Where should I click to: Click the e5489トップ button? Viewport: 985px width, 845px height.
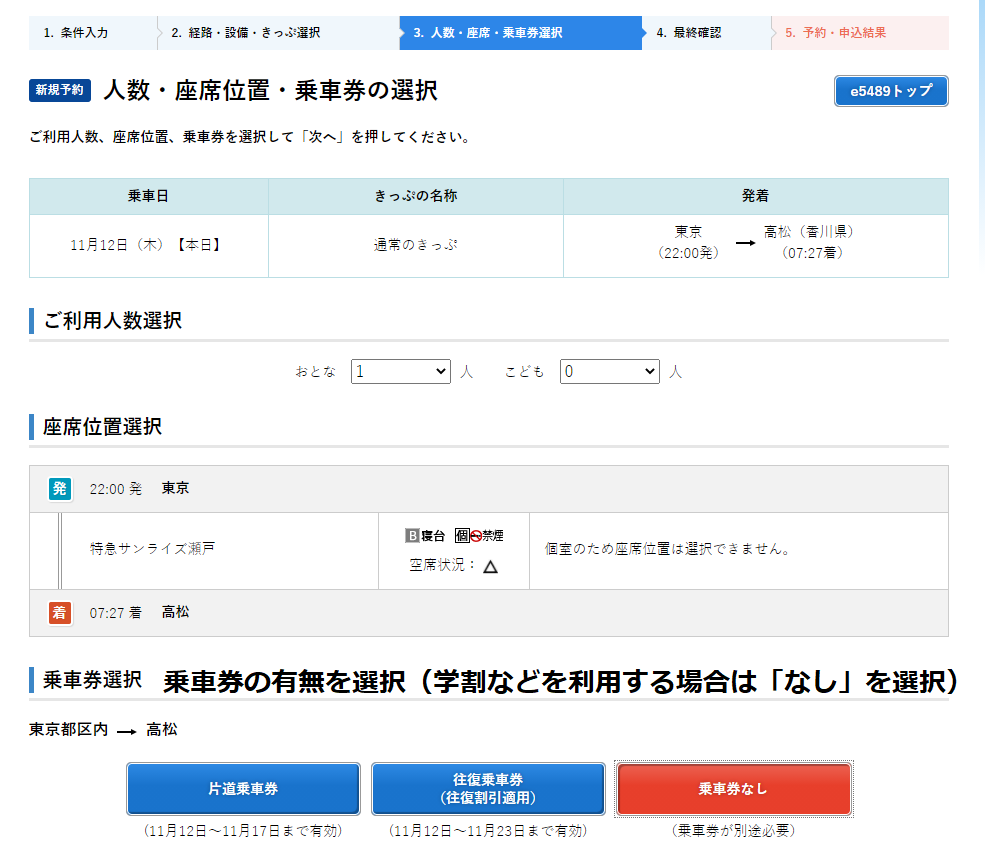(x=890, y=90)
